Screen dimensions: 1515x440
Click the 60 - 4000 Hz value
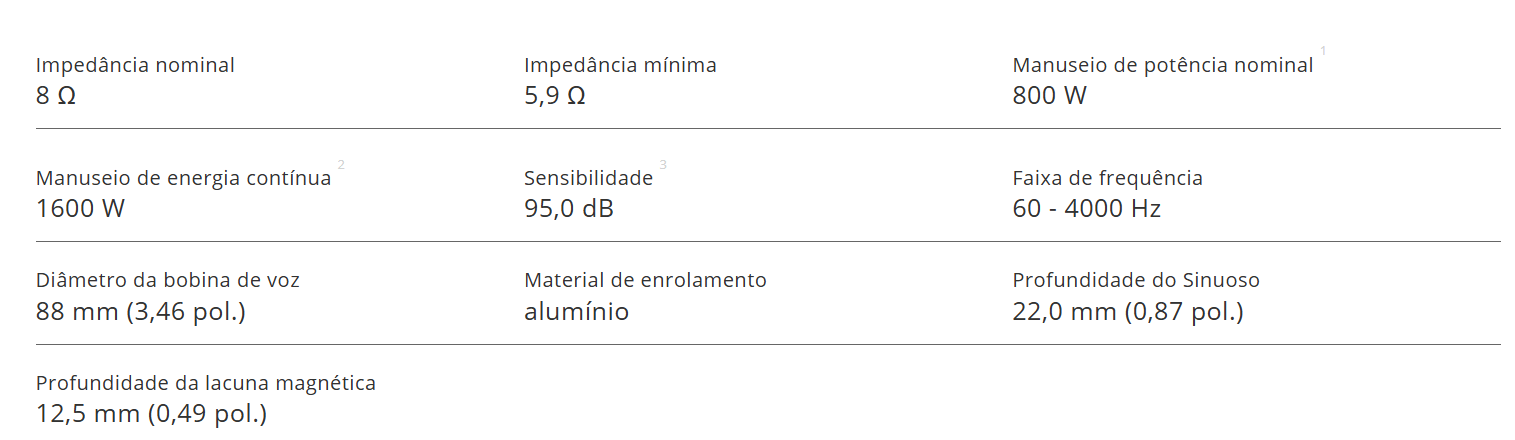pyautogui.click(x=1087, y=209)
